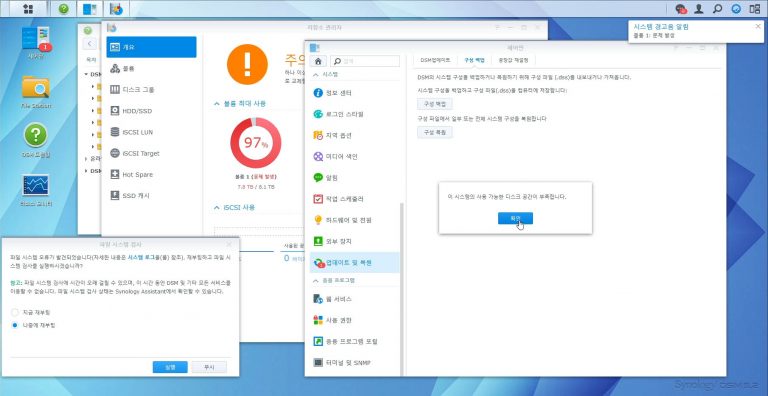This screenshot has width=768, height=396.
Task: Switch to the Configuration Backup (구성 백업) tab
Action: tap(474, 60)
